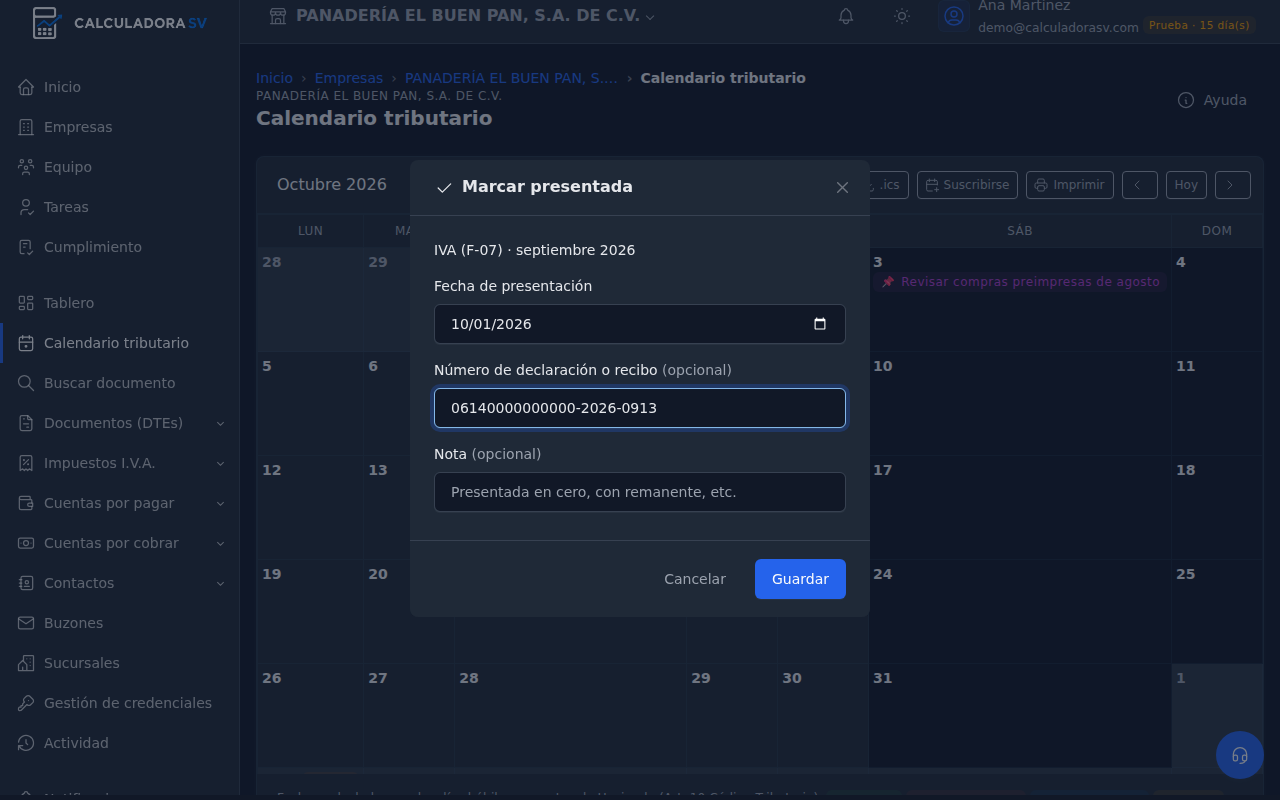
Task: Open Sucursales in the sidebar
Action: [x=120, y=663]
